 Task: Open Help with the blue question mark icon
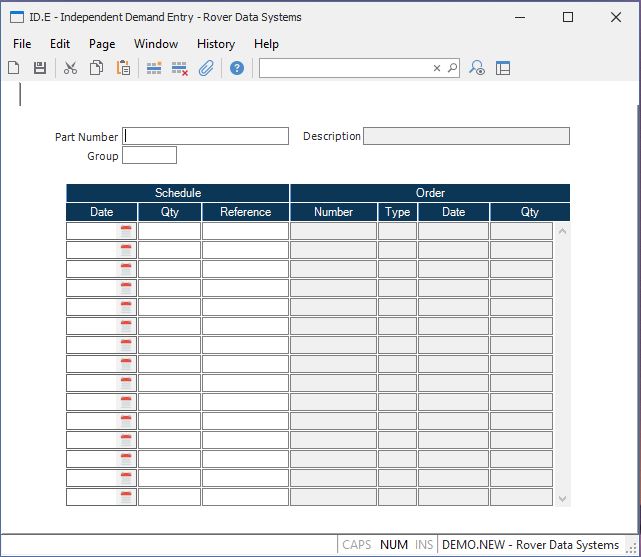click(x=237, y=68)
